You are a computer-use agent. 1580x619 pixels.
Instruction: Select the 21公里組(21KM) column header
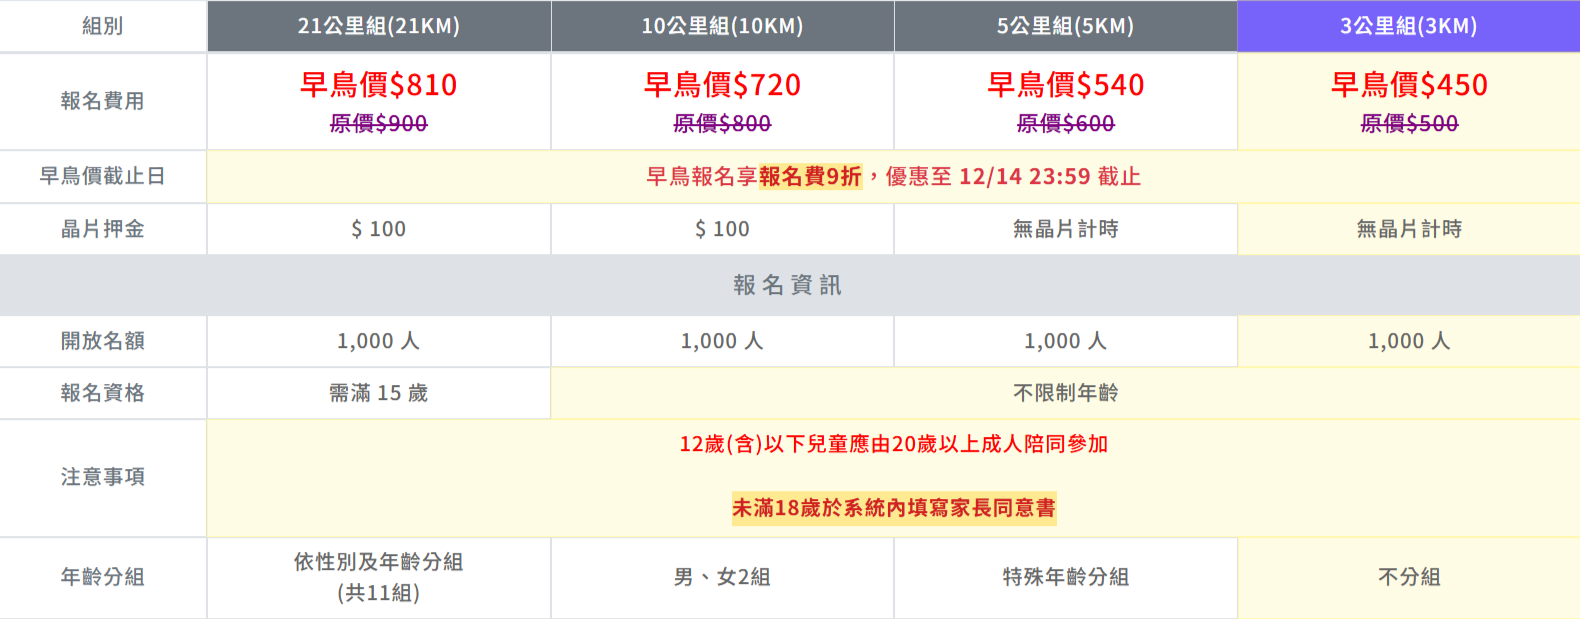[x=378, y=26]
